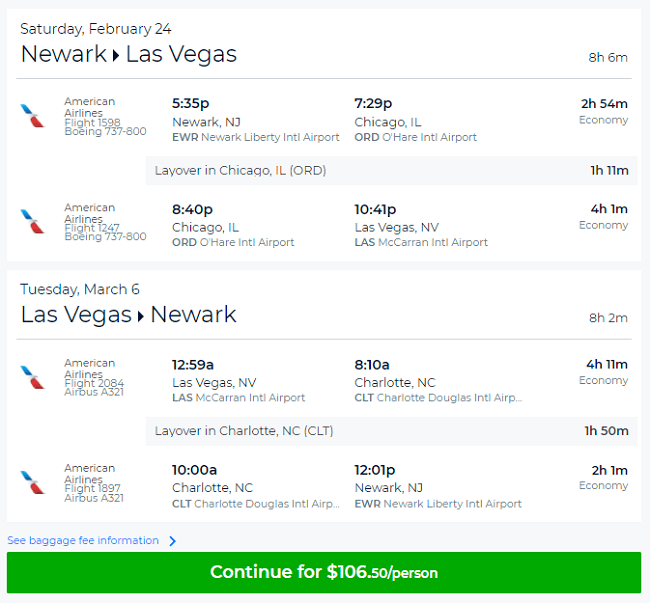Continue for $106.50 per person
The image size is (650, 603).
[324, 572]
